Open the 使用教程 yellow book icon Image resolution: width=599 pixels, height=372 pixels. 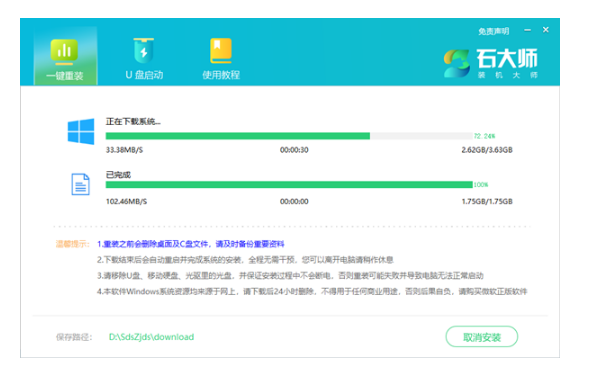click(221, 50)
